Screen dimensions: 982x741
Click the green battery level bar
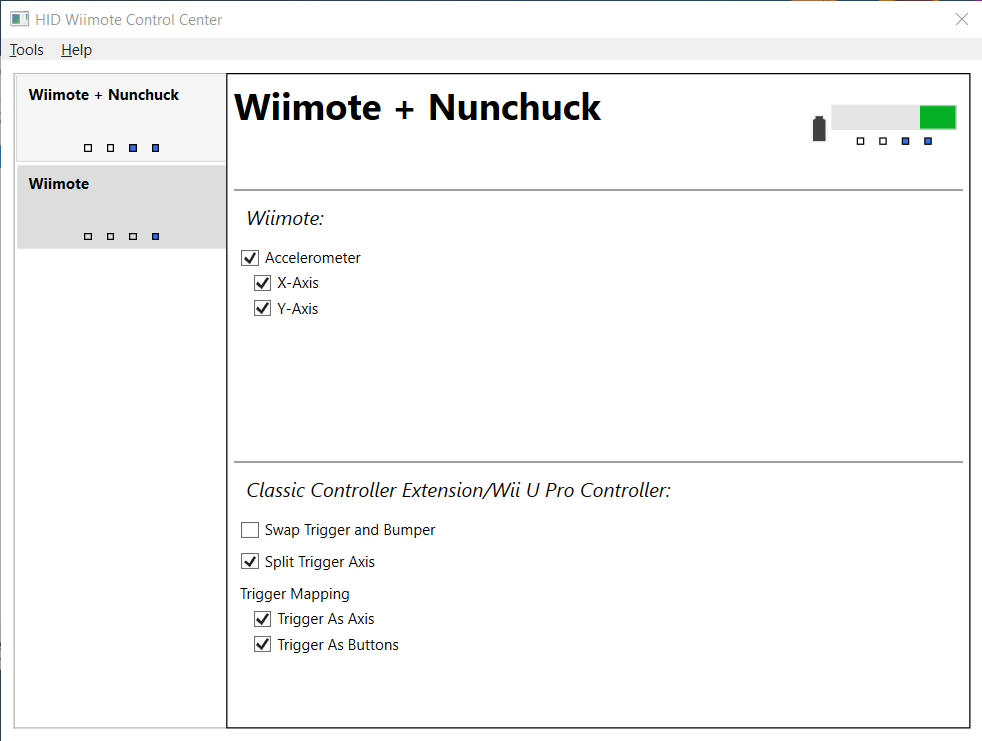tap(937, 117)
